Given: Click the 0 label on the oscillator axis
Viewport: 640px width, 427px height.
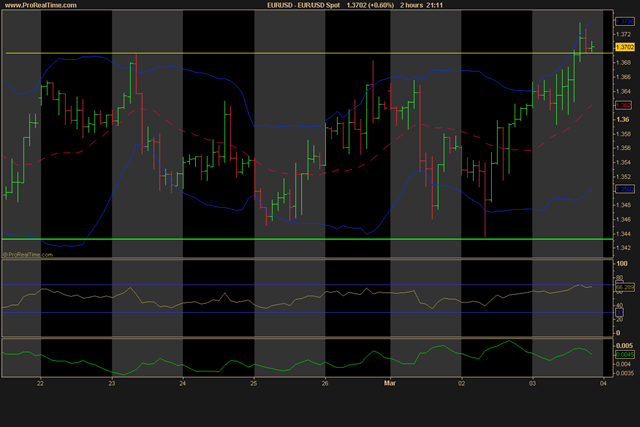Looking at the screenshot, I should click(618, 333).
